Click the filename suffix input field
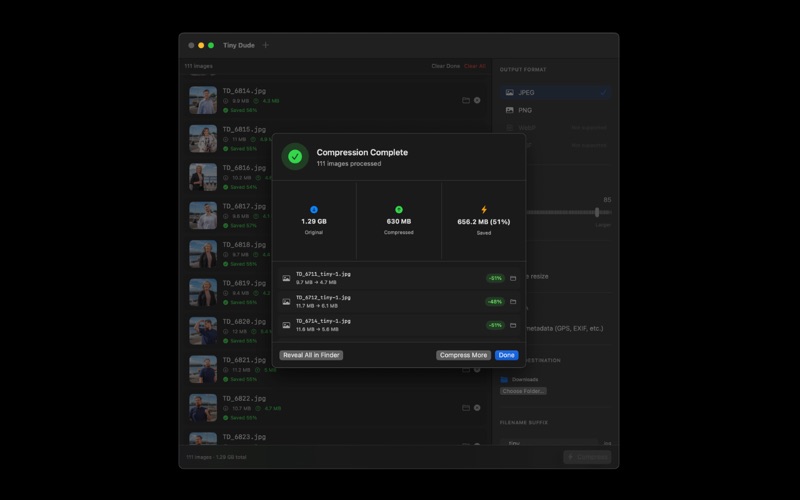Viewport: 800px width, 500px height. click(548, 442)
